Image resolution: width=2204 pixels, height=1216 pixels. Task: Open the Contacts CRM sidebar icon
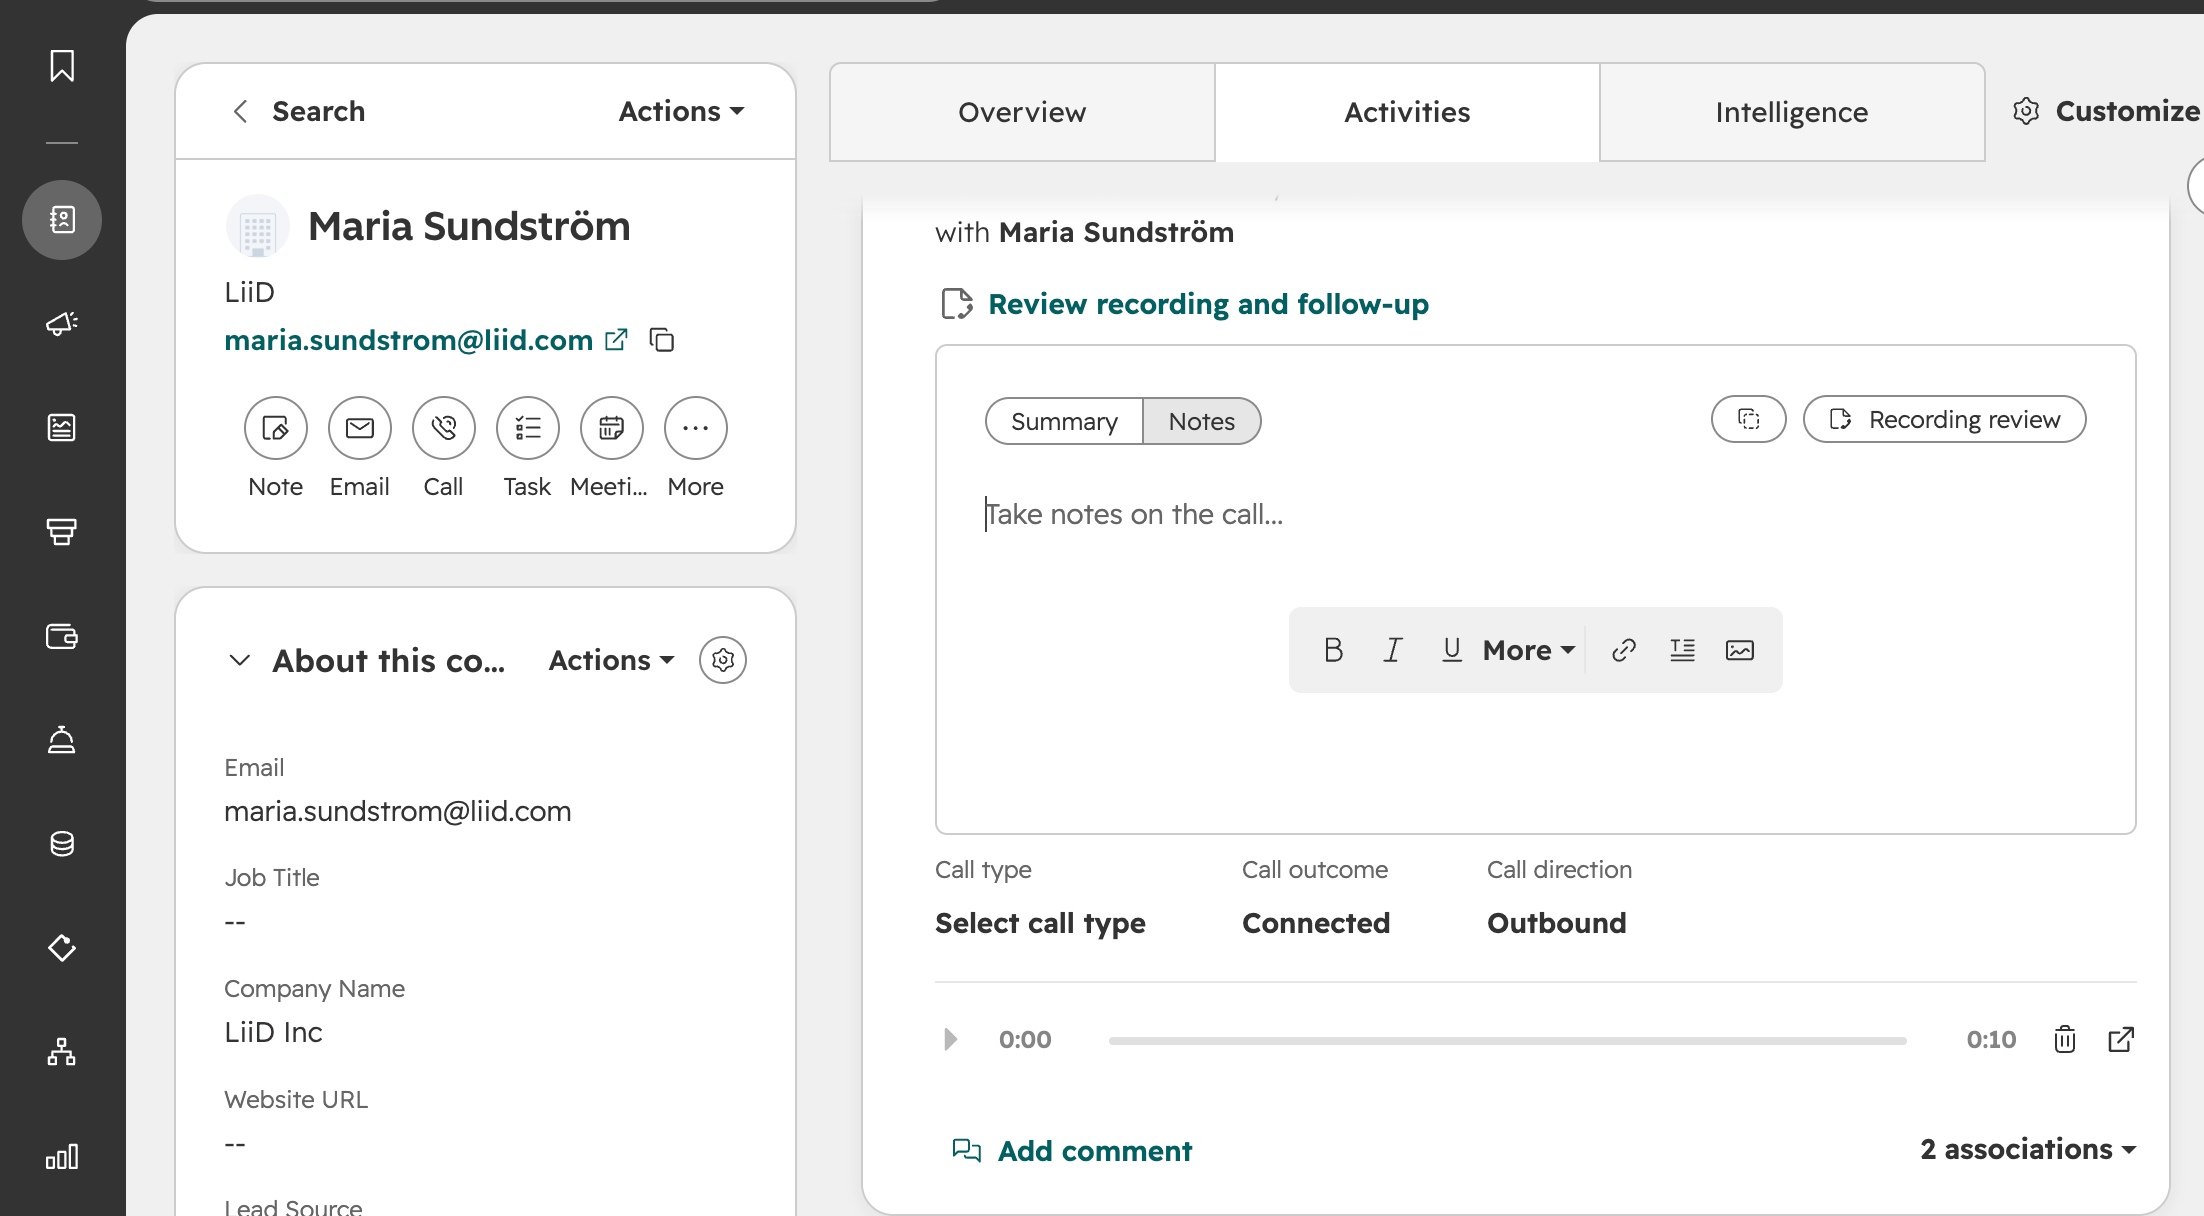(x=62, y=219)
